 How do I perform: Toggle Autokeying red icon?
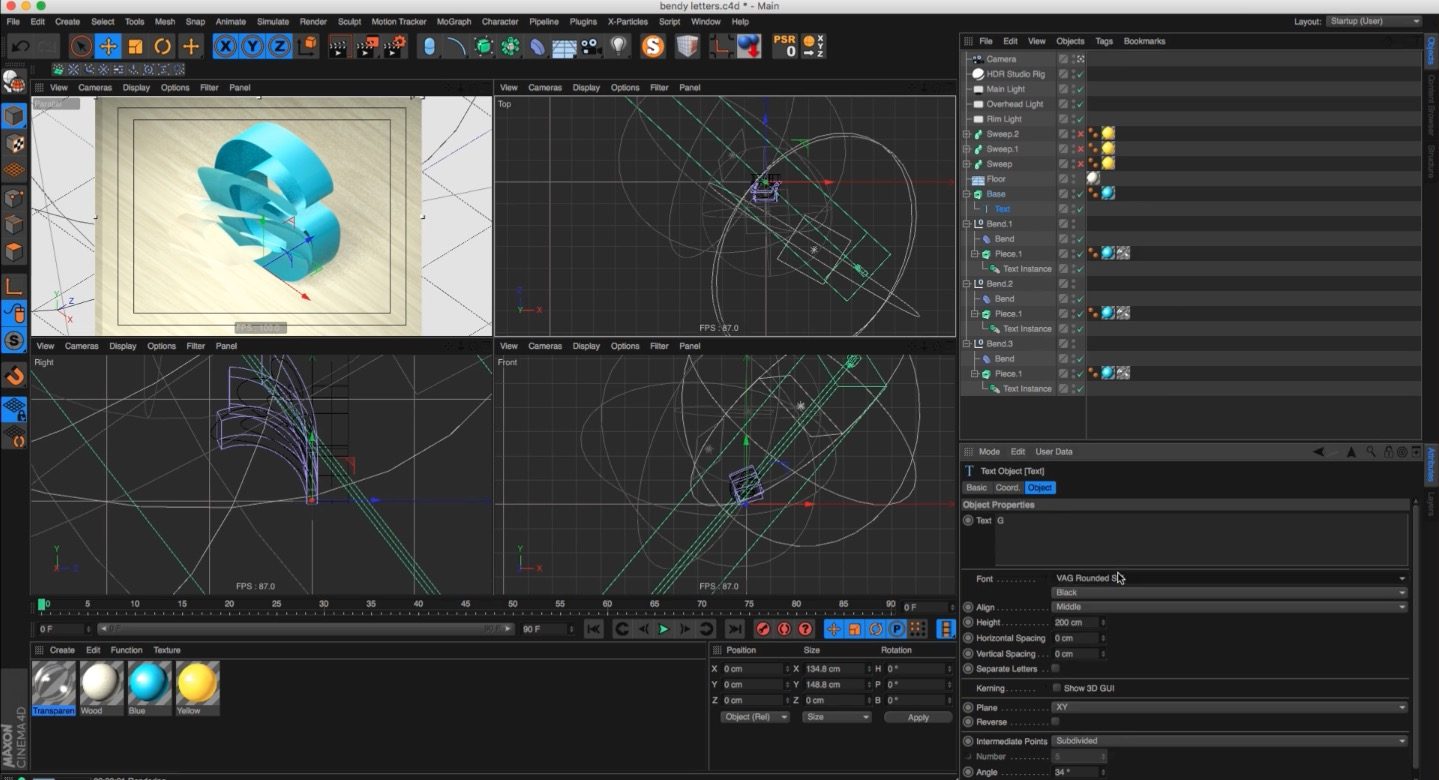784,629
